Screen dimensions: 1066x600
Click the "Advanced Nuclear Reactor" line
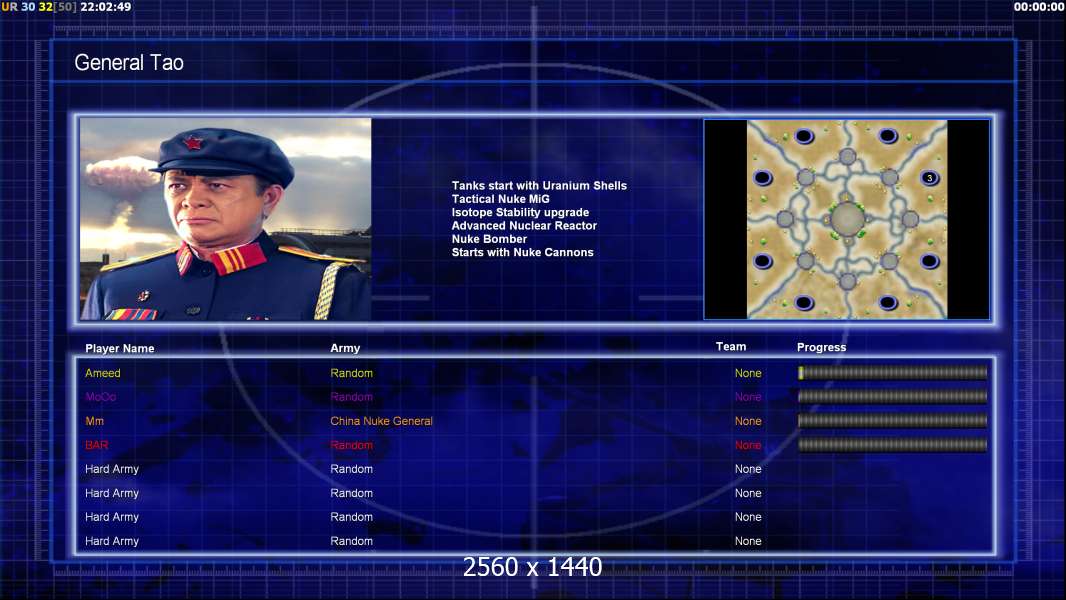click(524, 226)
